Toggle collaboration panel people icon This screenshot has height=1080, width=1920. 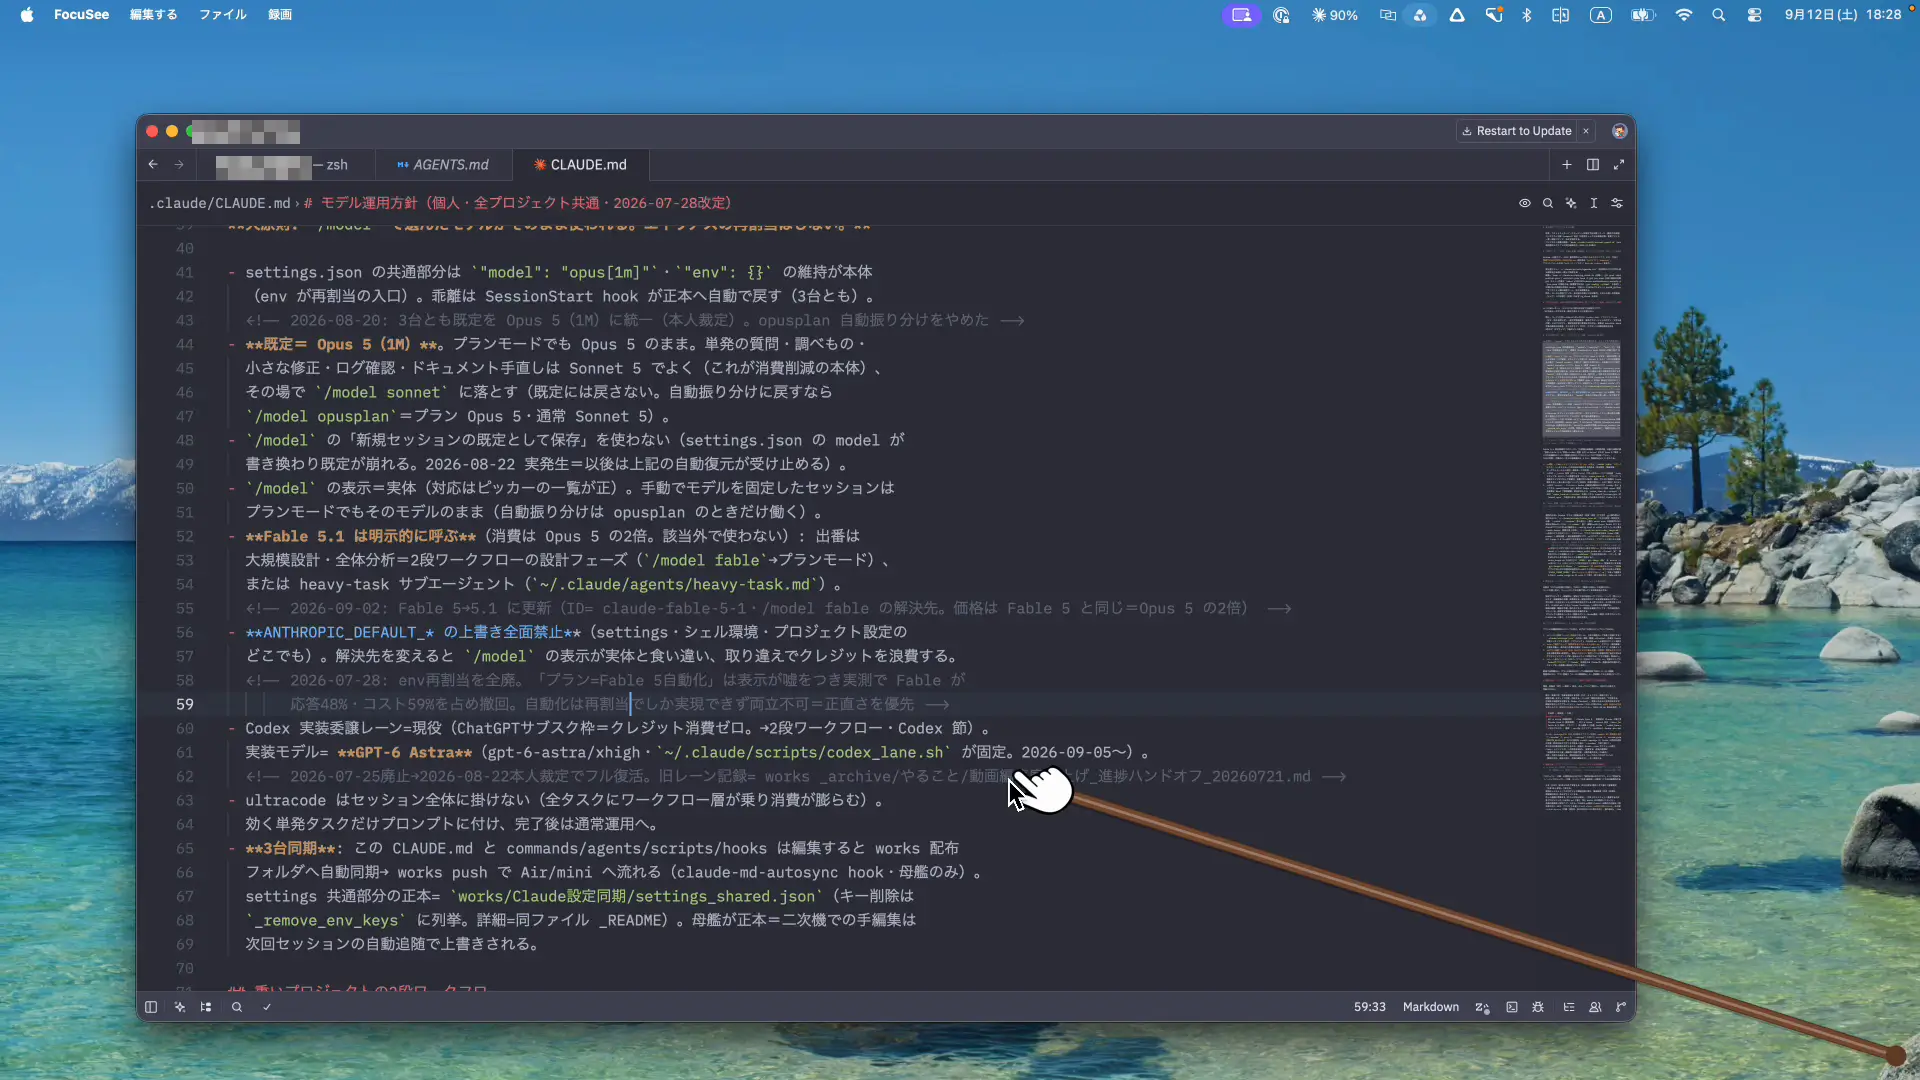point(1595,1007)
